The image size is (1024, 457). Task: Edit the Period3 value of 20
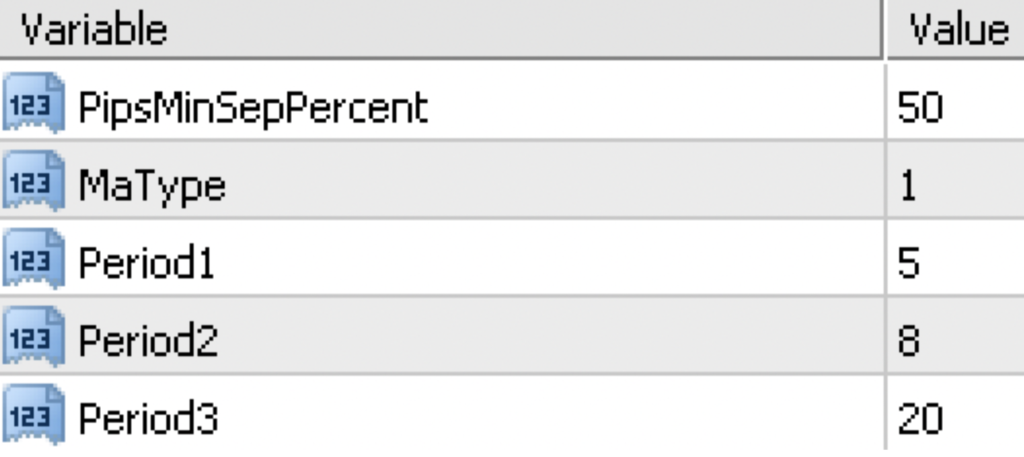click(x=920, y=418)
